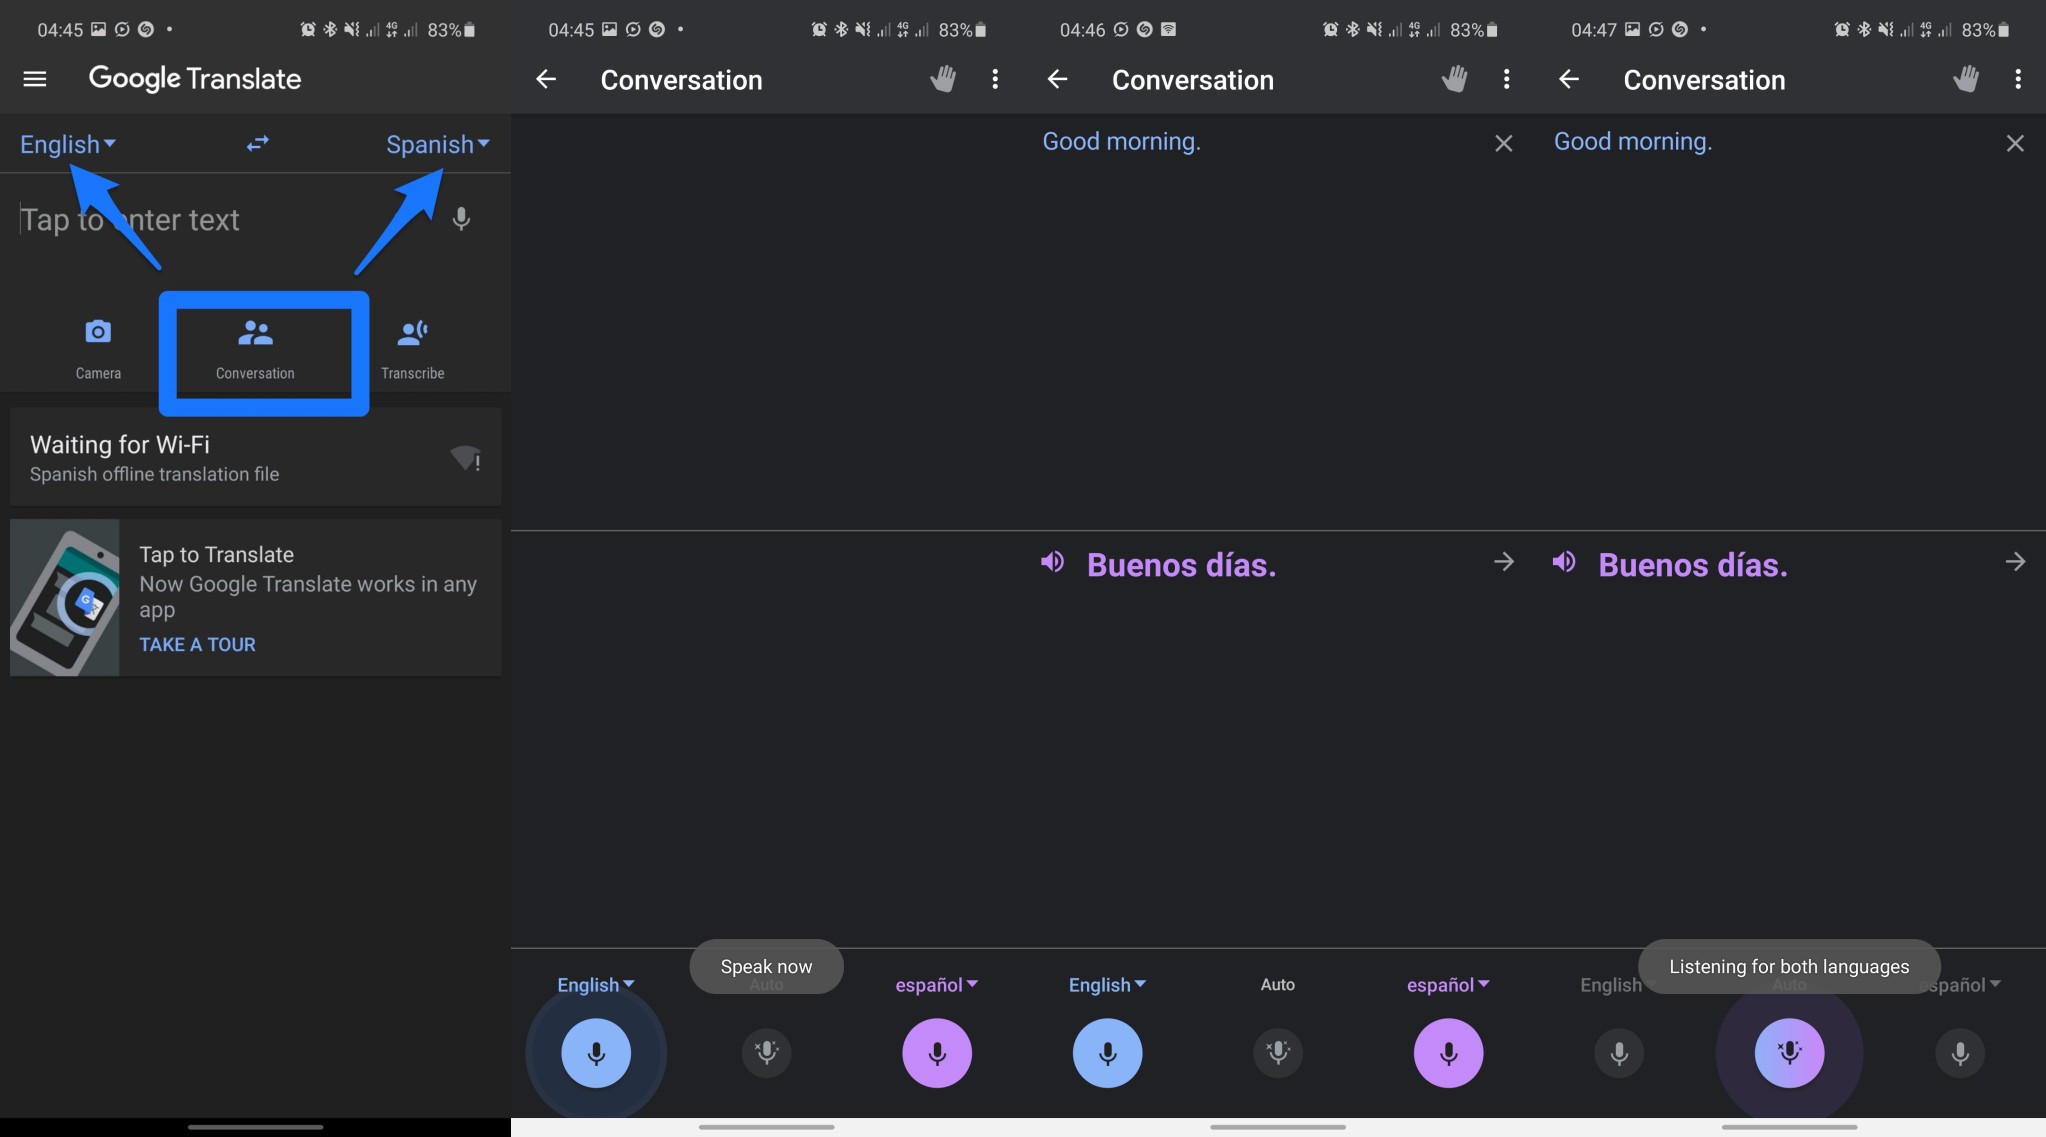Tap the hand wave icon on second screen

(x=943, y=79)
